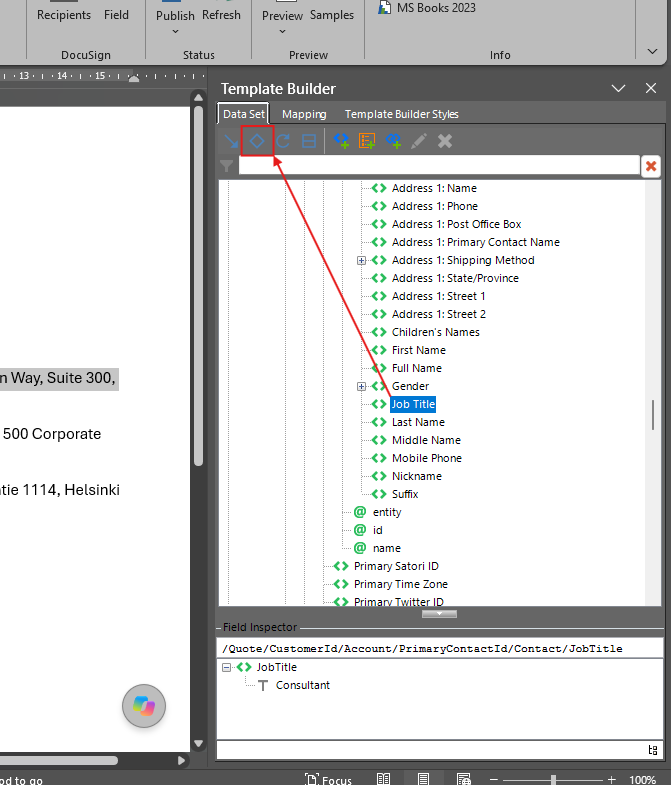
Task: Collapse the ribbon with the chevron
Action: [652, 52]
